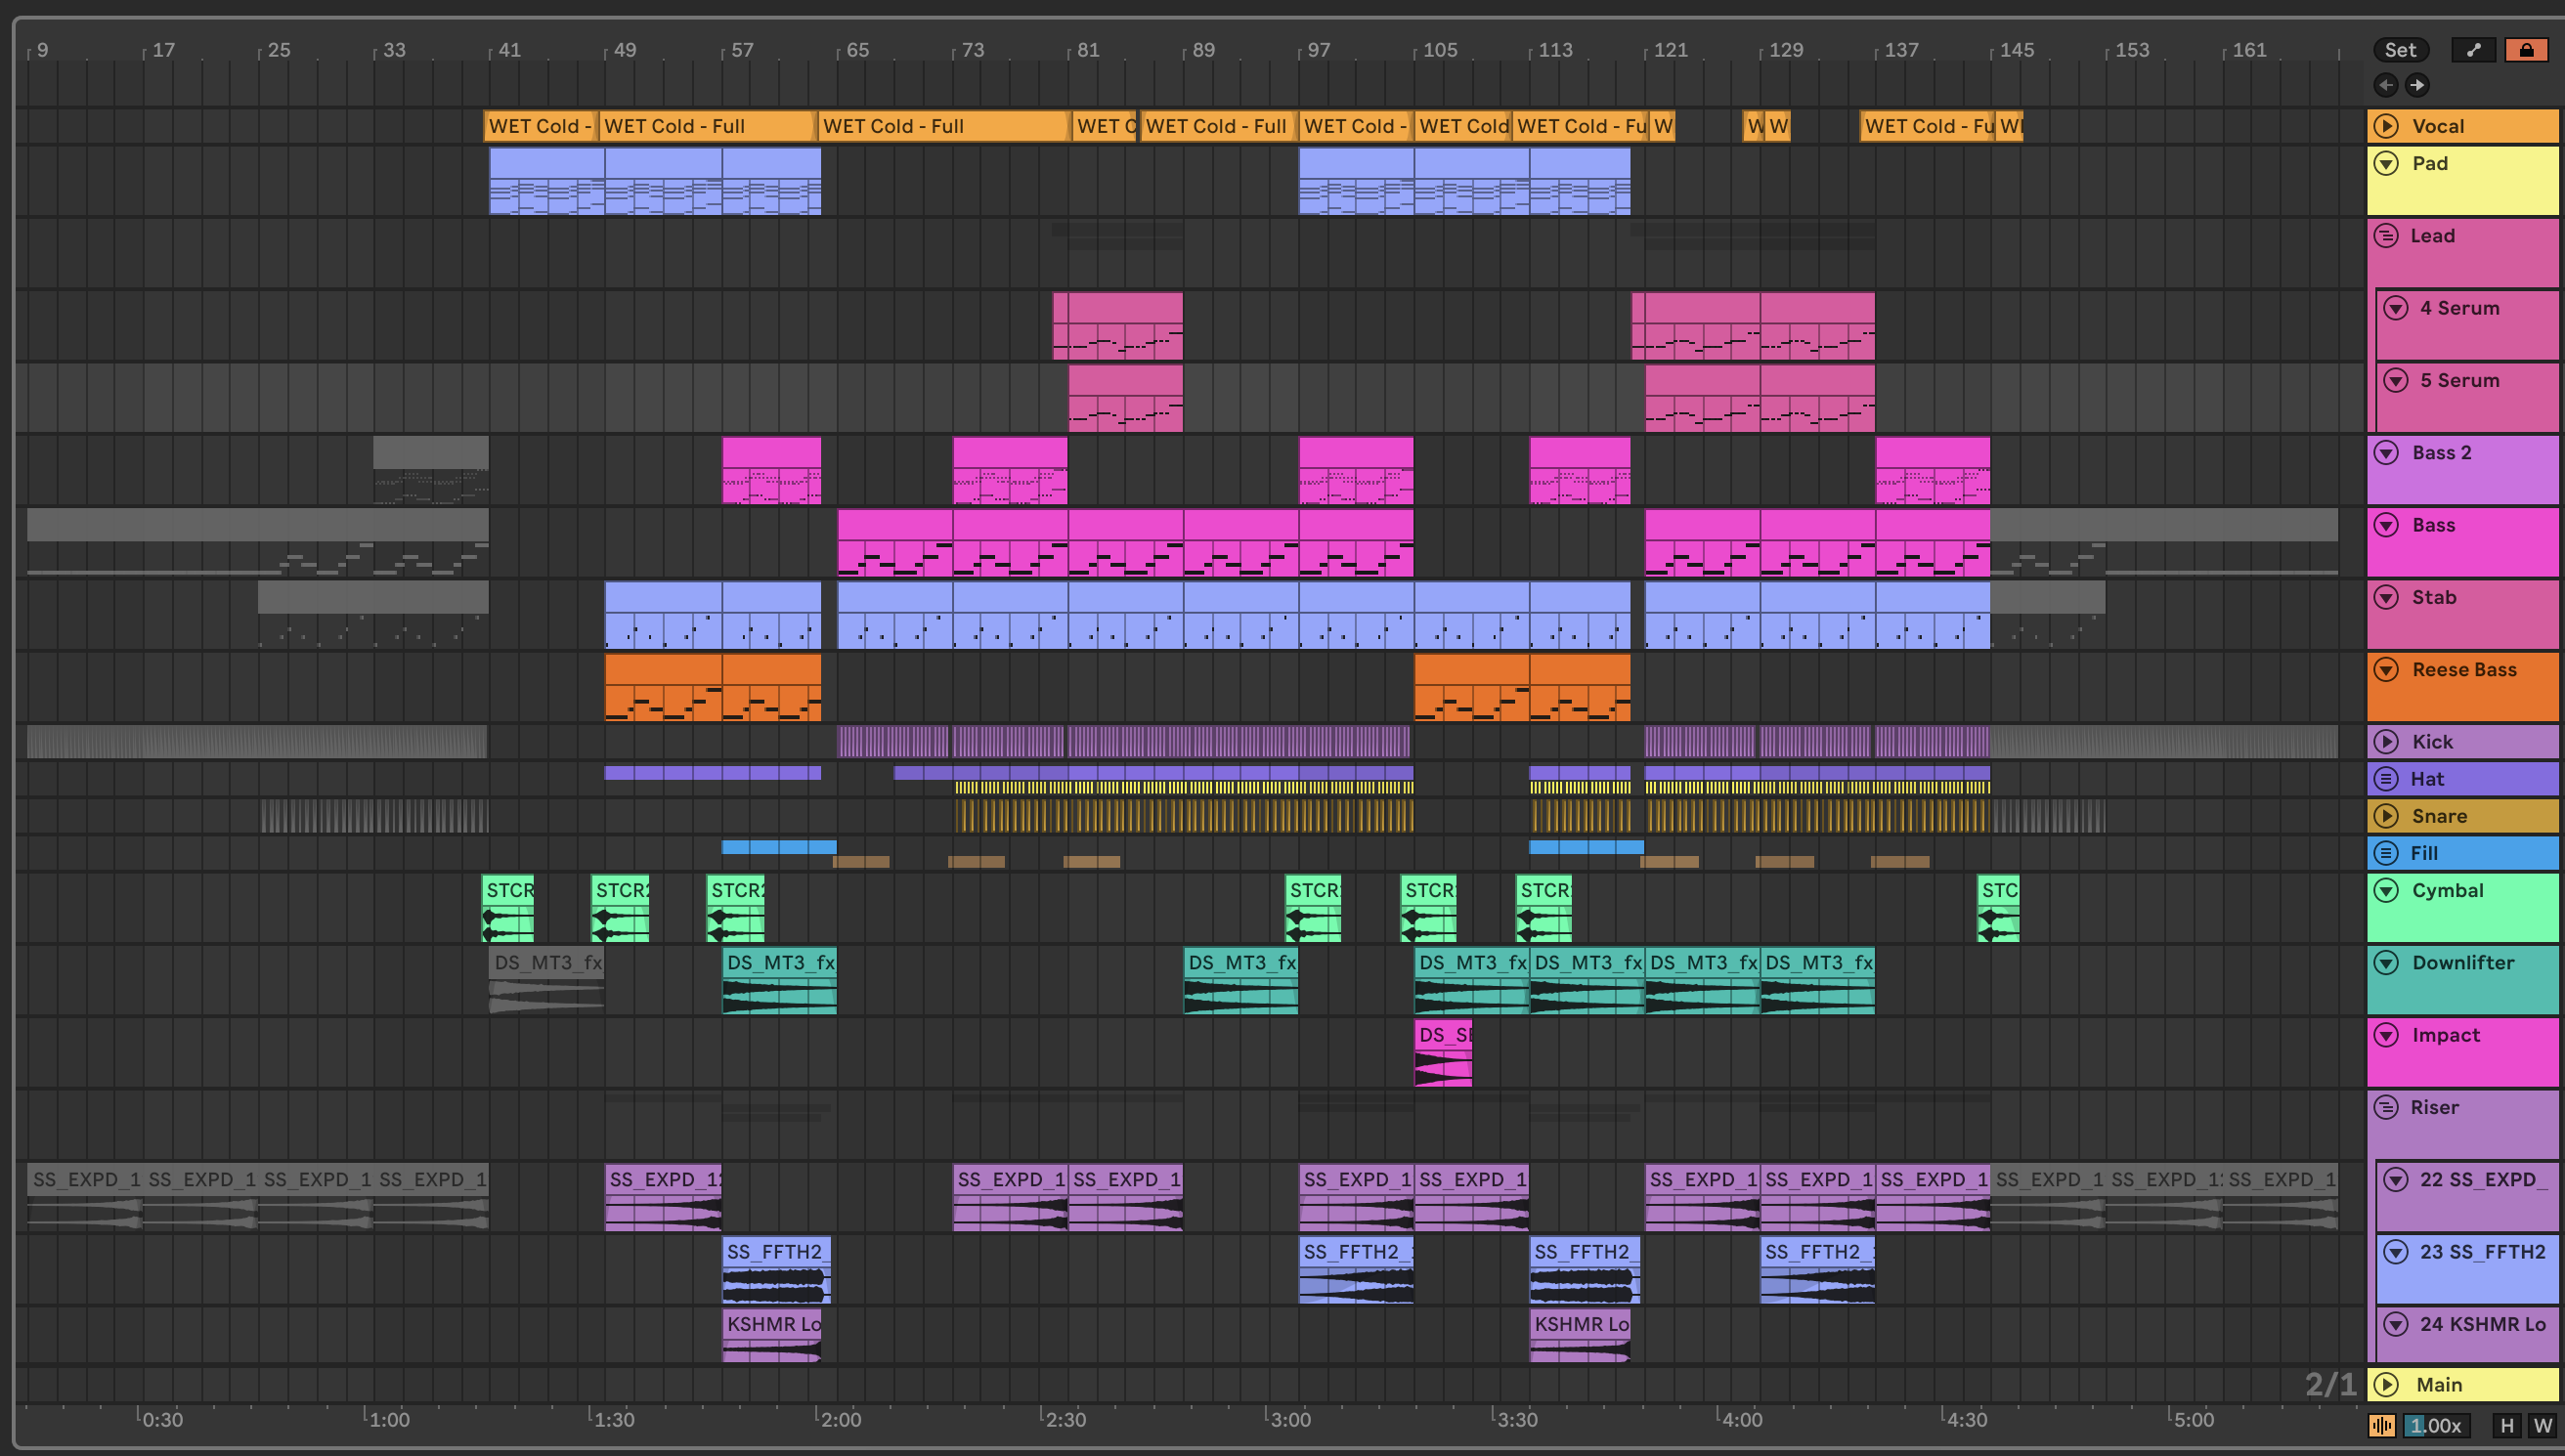The width and height of the screenshot is (2565, 1456).
Task: Unfold the Kick track arrow
Action: click(2387, 742)
